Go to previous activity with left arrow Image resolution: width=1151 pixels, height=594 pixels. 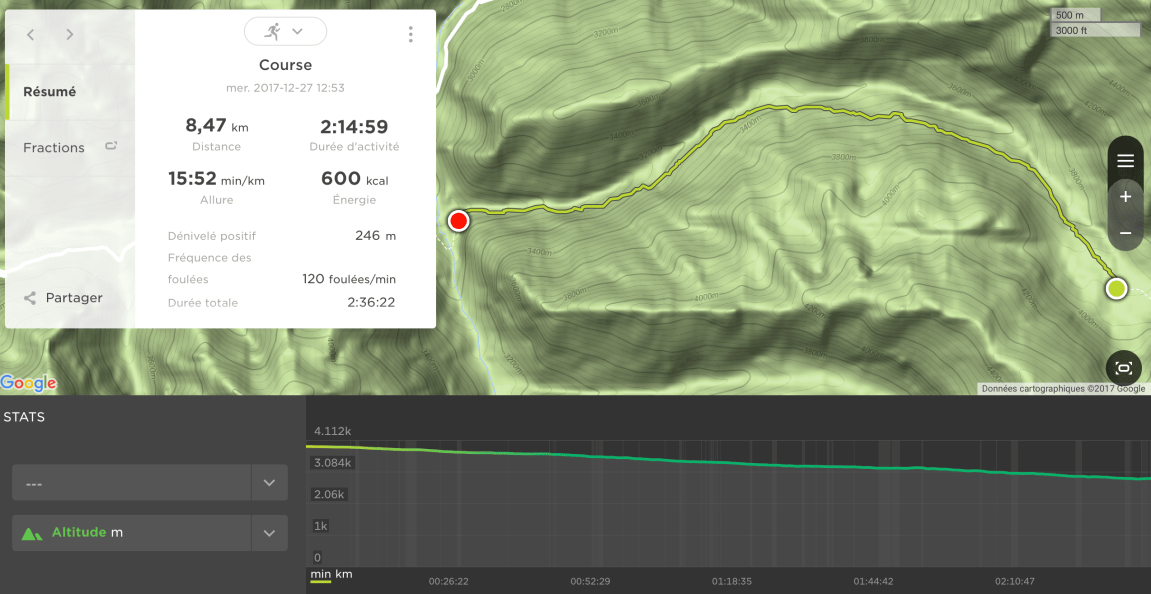click(x=31, y=35)
